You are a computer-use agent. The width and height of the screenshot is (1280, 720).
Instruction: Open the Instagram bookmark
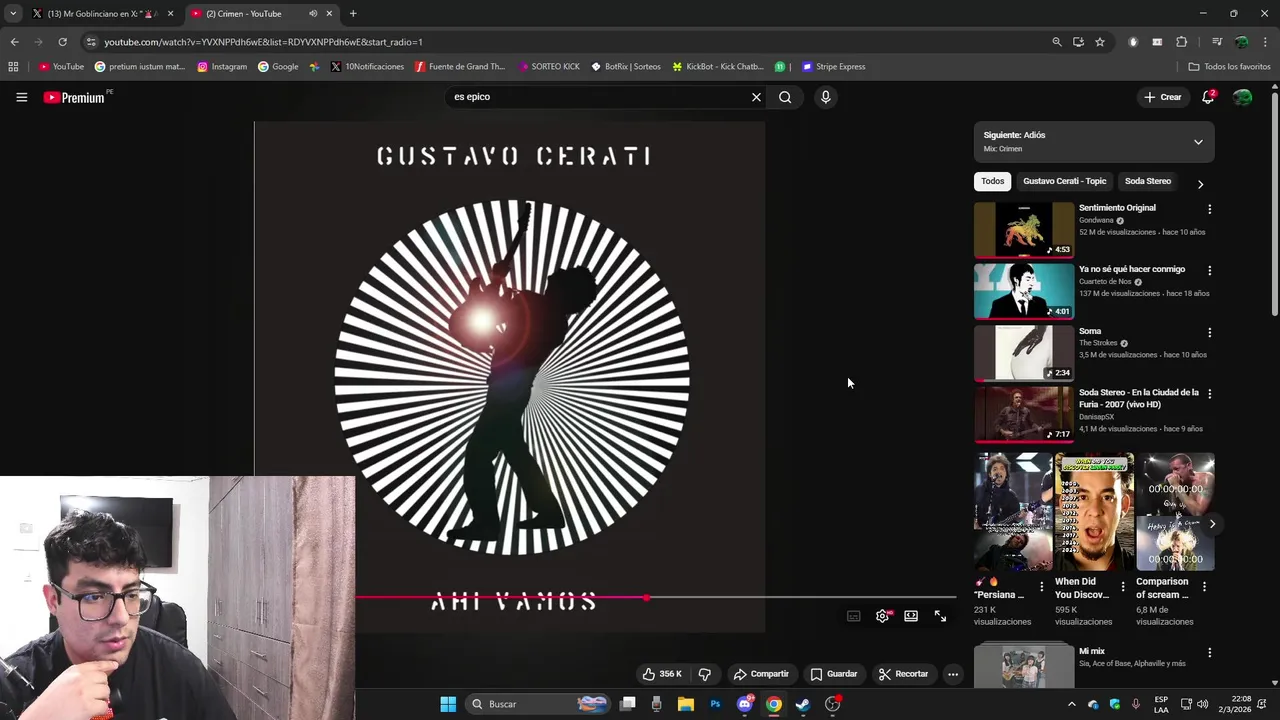[222, 67]
